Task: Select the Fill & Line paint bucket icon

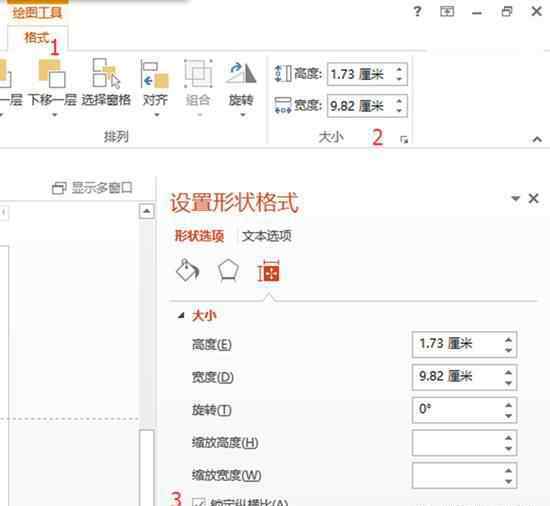Action: coord(188,270)
